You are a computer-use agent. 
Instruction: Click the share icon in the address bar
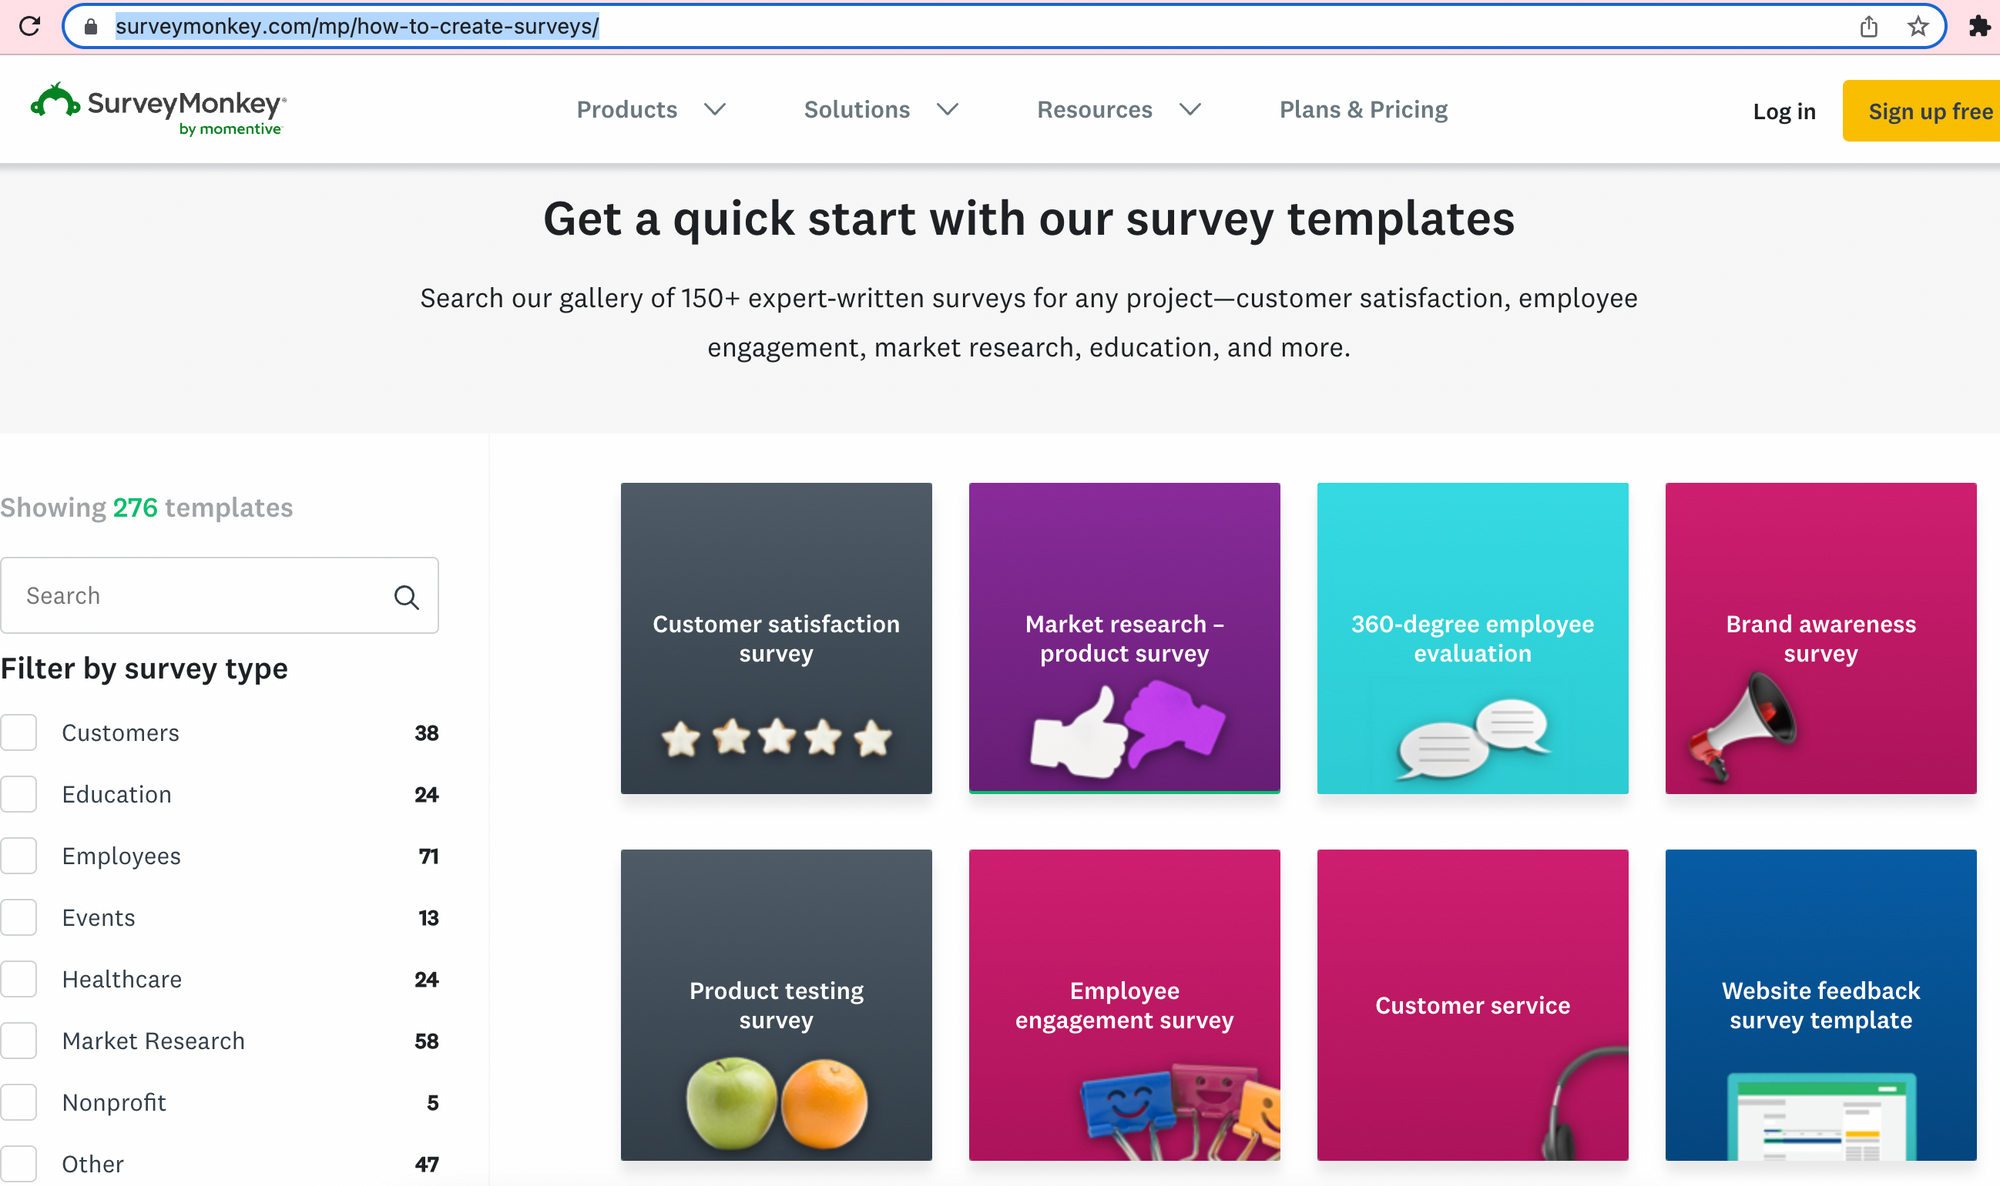click(x=1869, y=26)
